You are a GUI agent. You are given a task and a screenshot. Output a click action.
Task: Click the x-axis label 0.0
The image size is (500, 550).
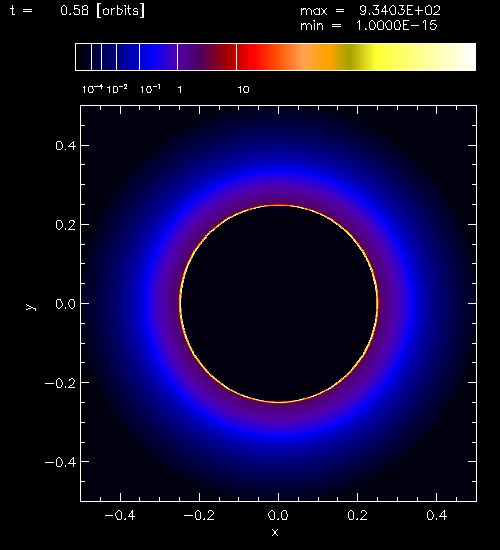pos(278,515)
